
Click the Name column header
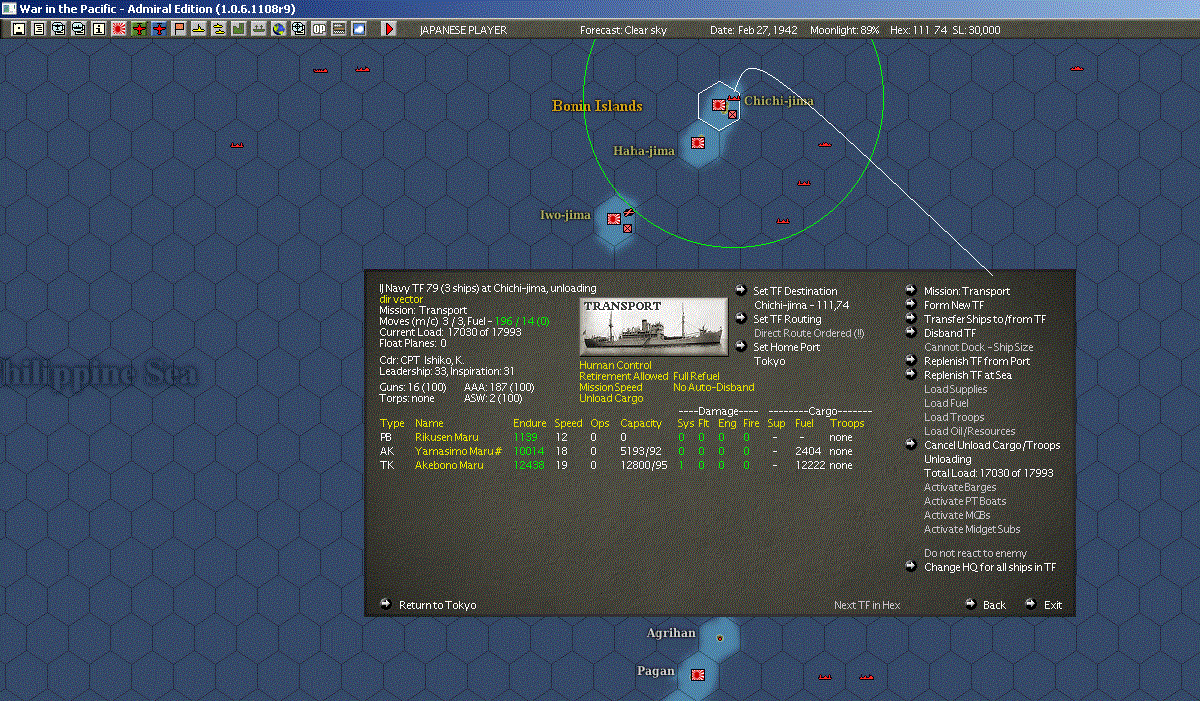pos(429,423)
